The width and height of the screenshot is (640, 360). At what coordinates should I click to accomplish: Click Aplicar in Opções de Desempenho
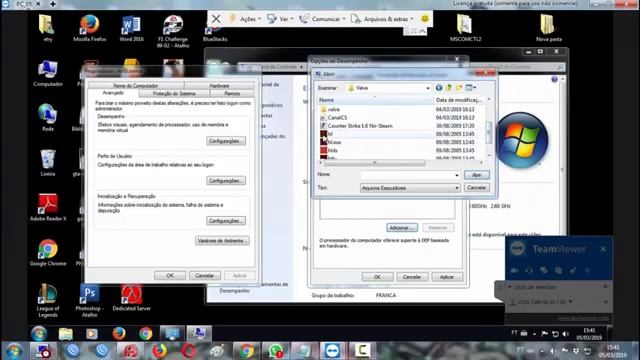(447, 277)
